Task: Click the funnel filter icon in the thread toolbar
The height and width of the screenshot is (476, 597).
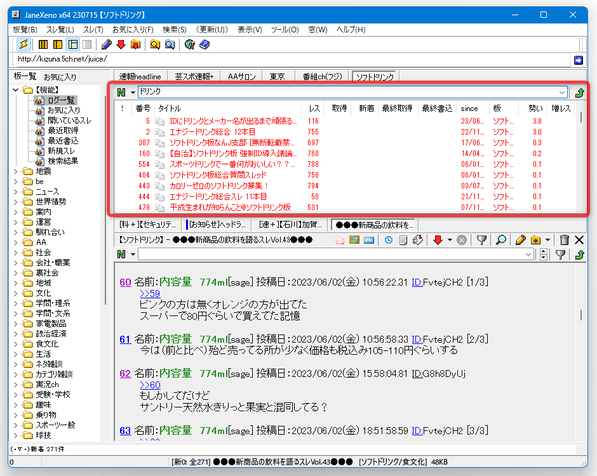Action: (x=481, y=240)
